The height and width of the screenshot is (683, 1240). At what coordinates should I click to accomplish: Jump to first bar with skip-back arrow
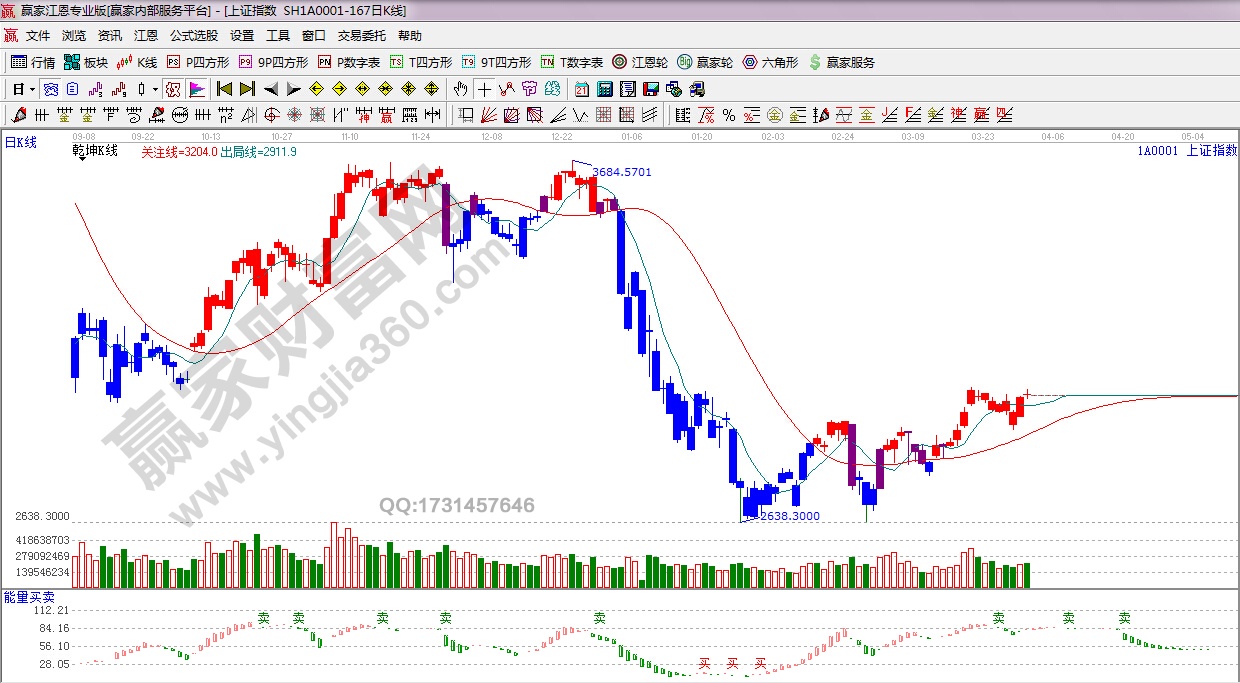pyautogui.click(x=224, y=89)
